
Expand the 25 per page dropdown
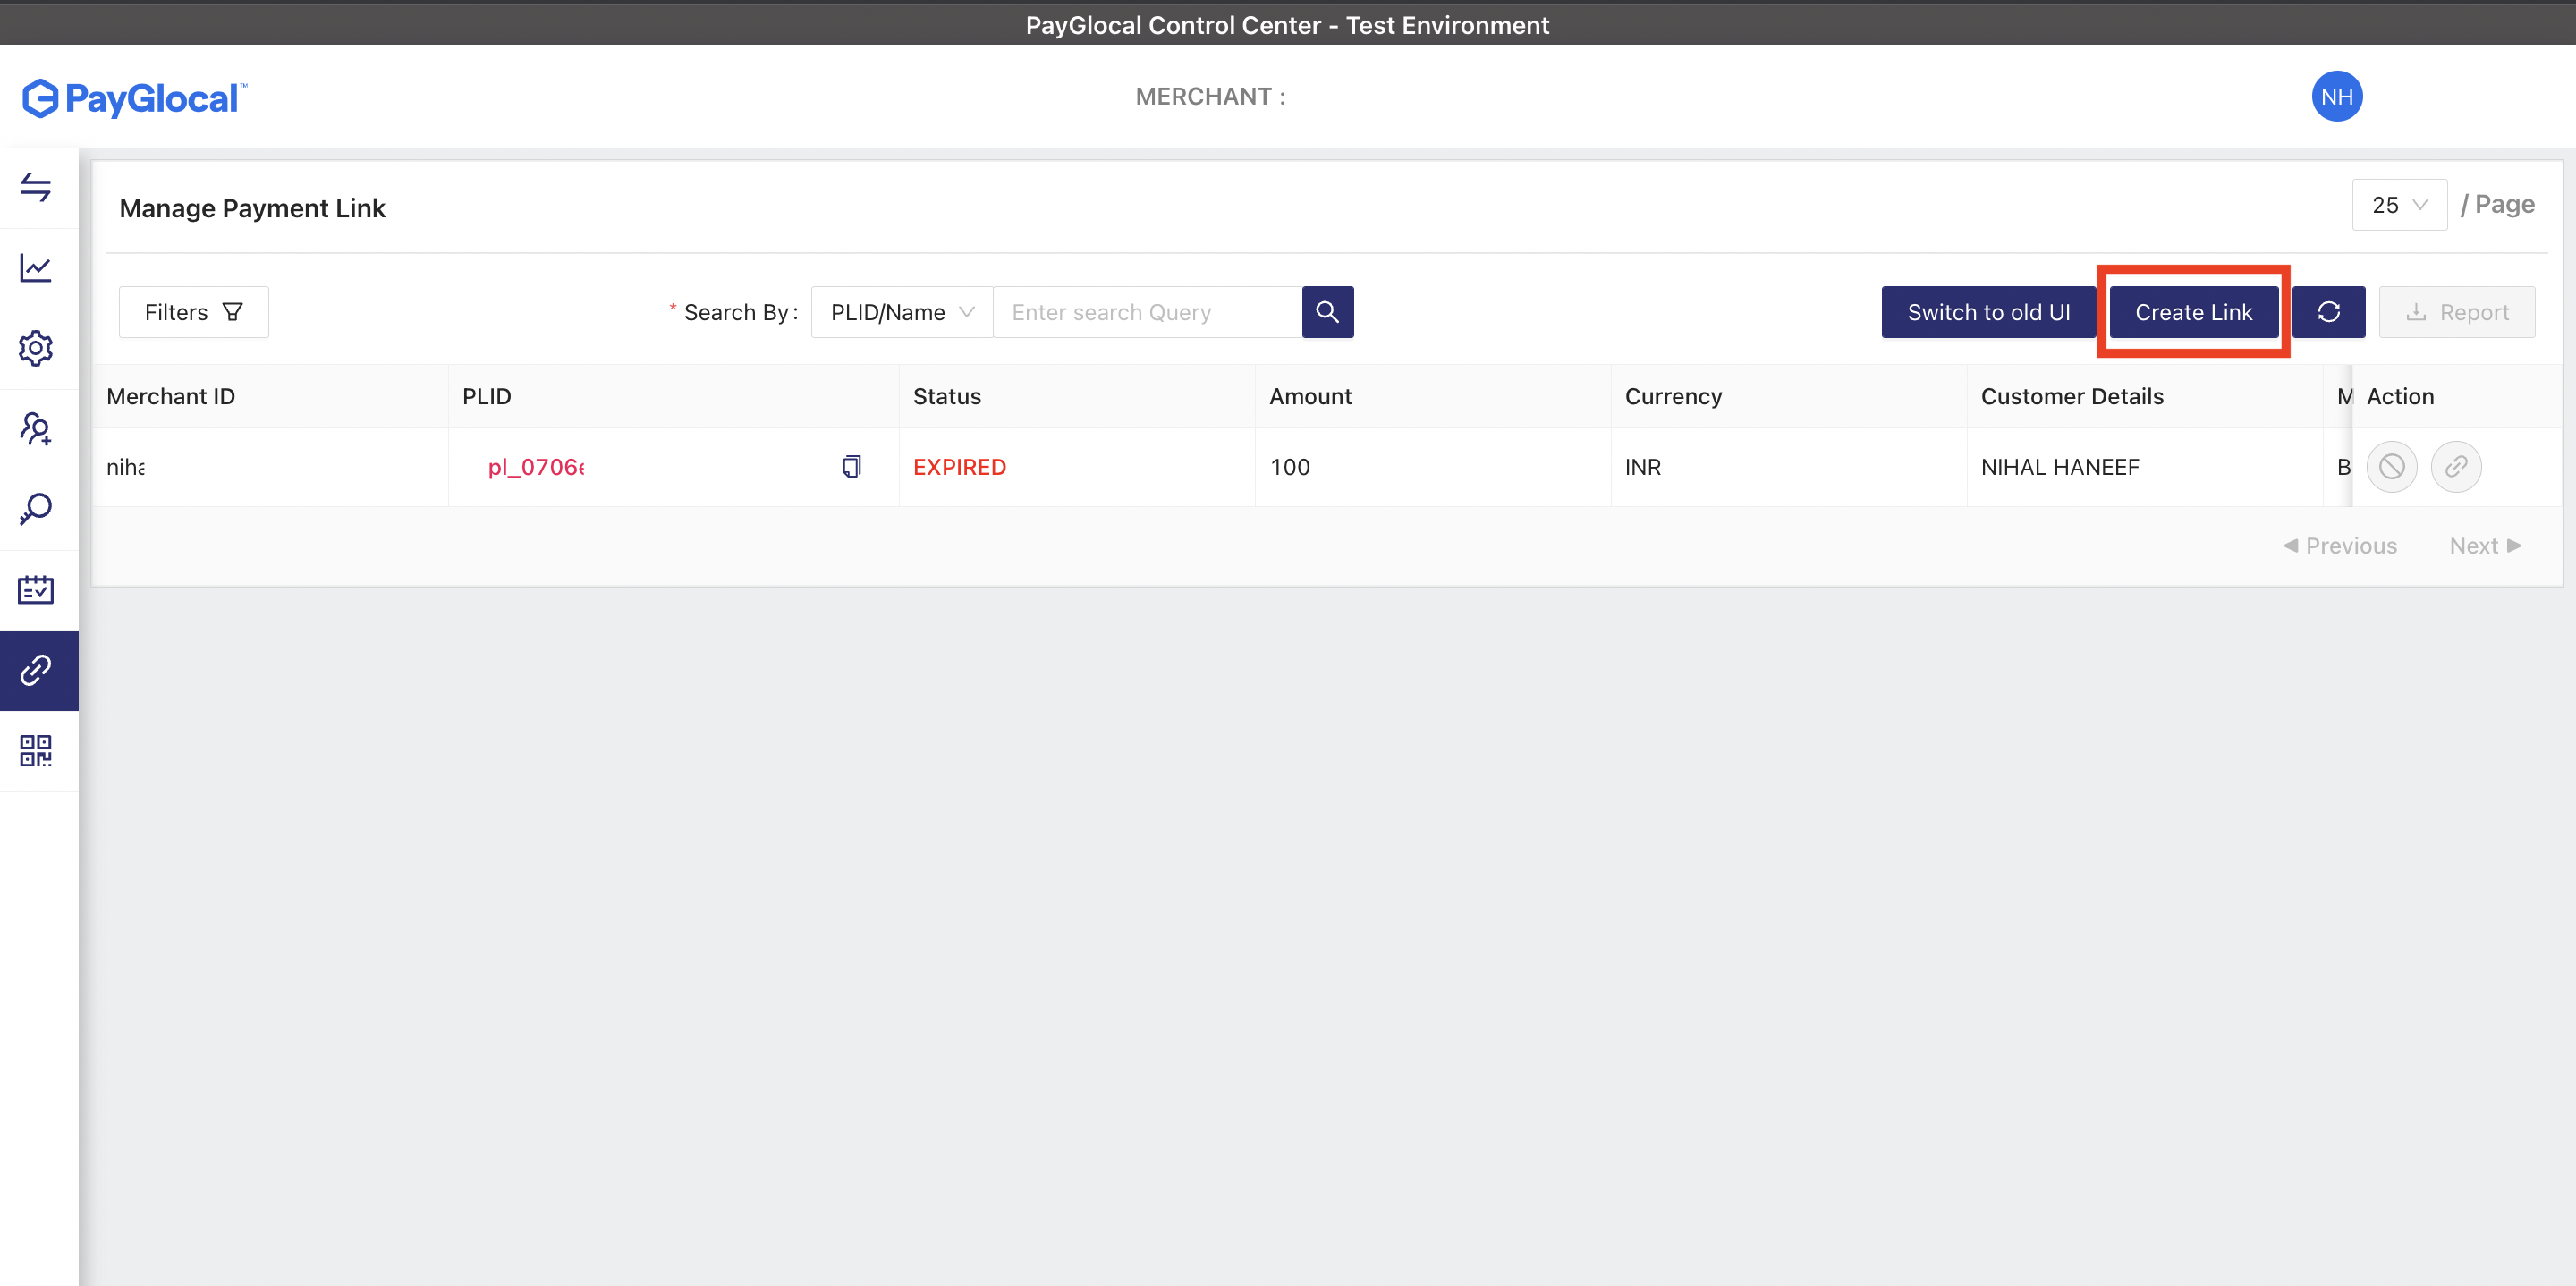tap(2398, 205)
